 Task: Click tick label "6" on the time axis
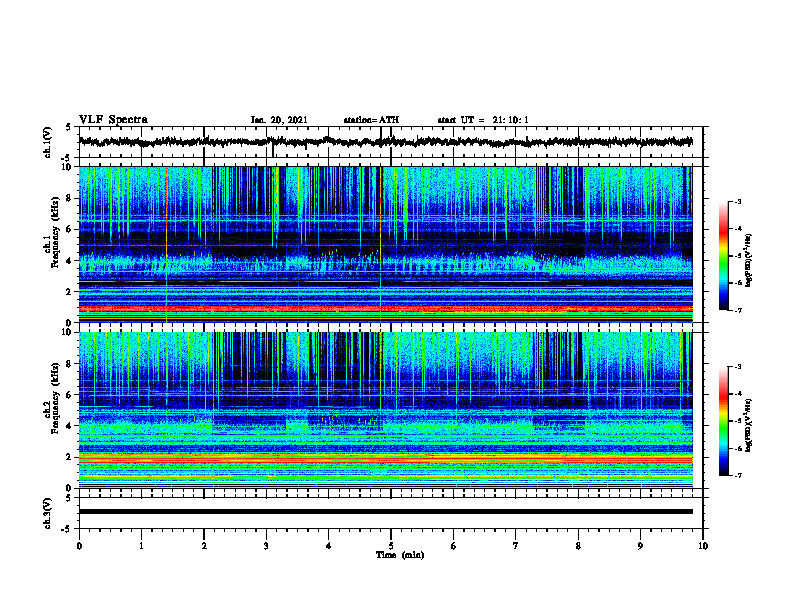pyautogui.click(x=454, y=546)
